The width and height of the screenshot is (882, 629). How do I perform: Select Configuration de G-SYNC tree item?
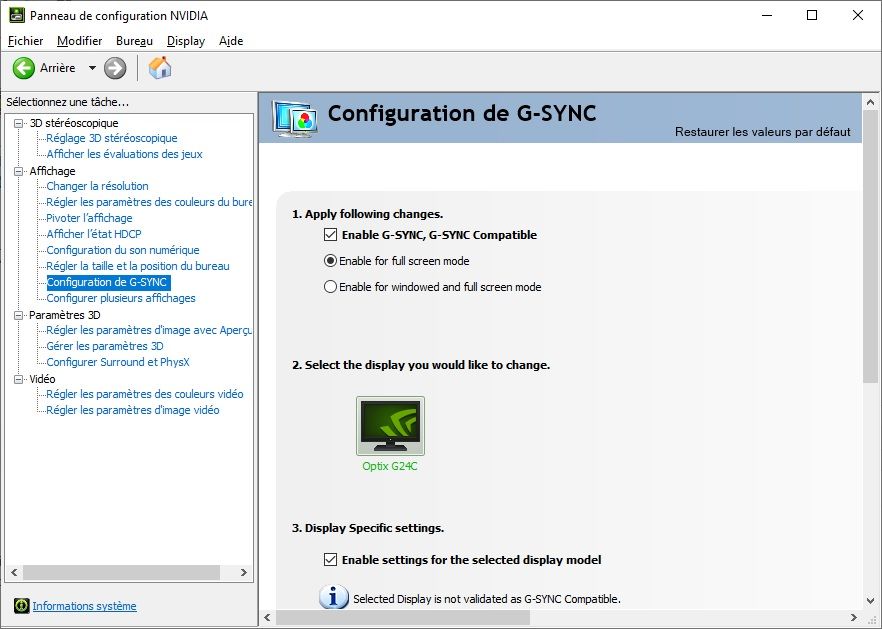pyautogui.click(x=107, y=282)
